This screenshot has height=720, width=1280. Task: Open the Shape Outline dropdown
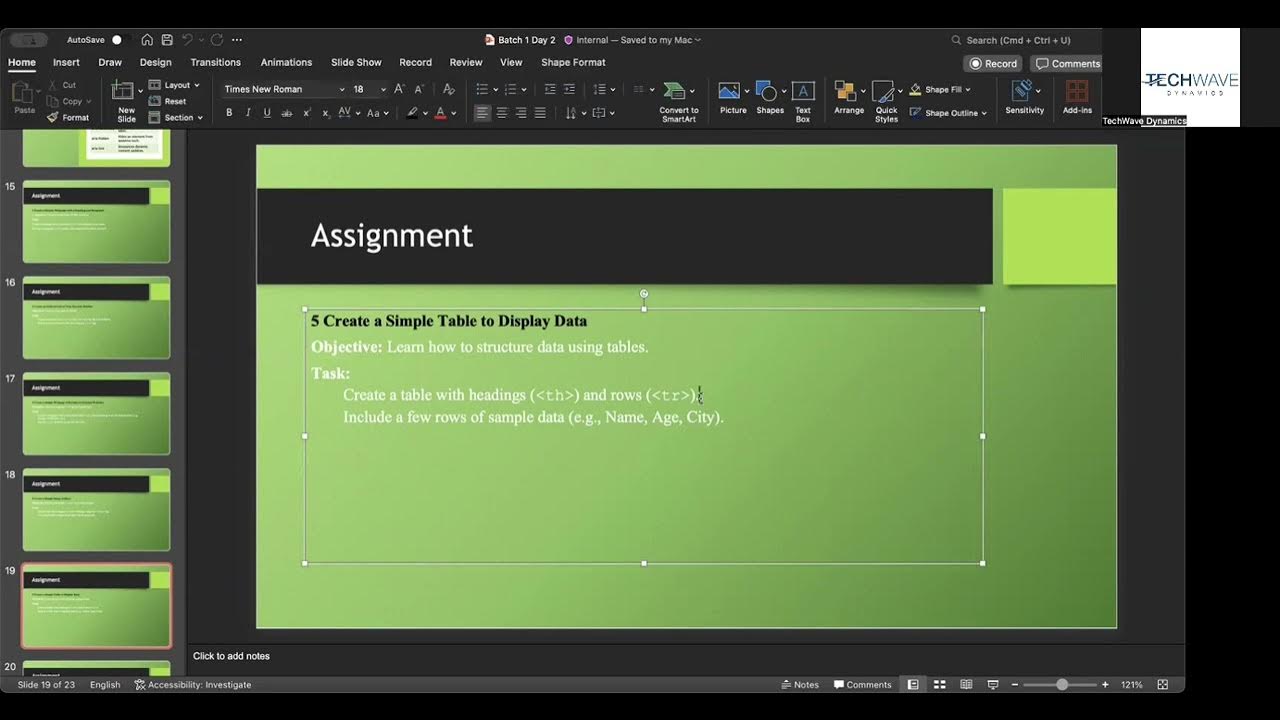coord(948,113)
